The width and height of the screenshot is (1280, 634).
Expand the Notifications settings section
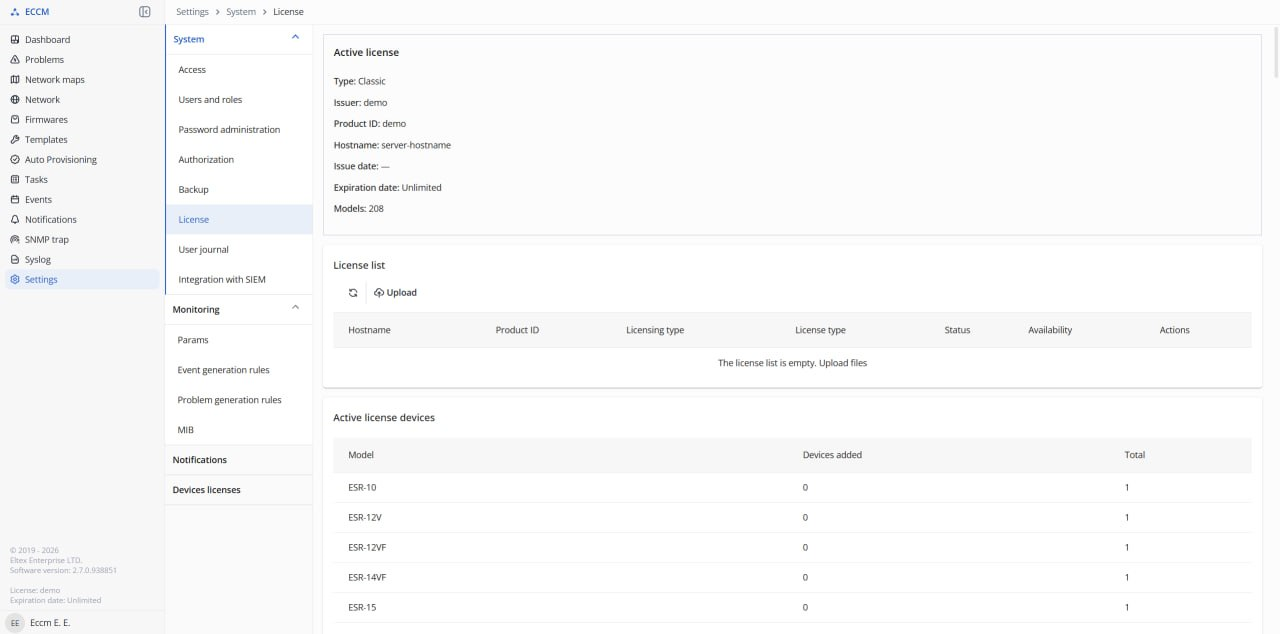[200, 460]
